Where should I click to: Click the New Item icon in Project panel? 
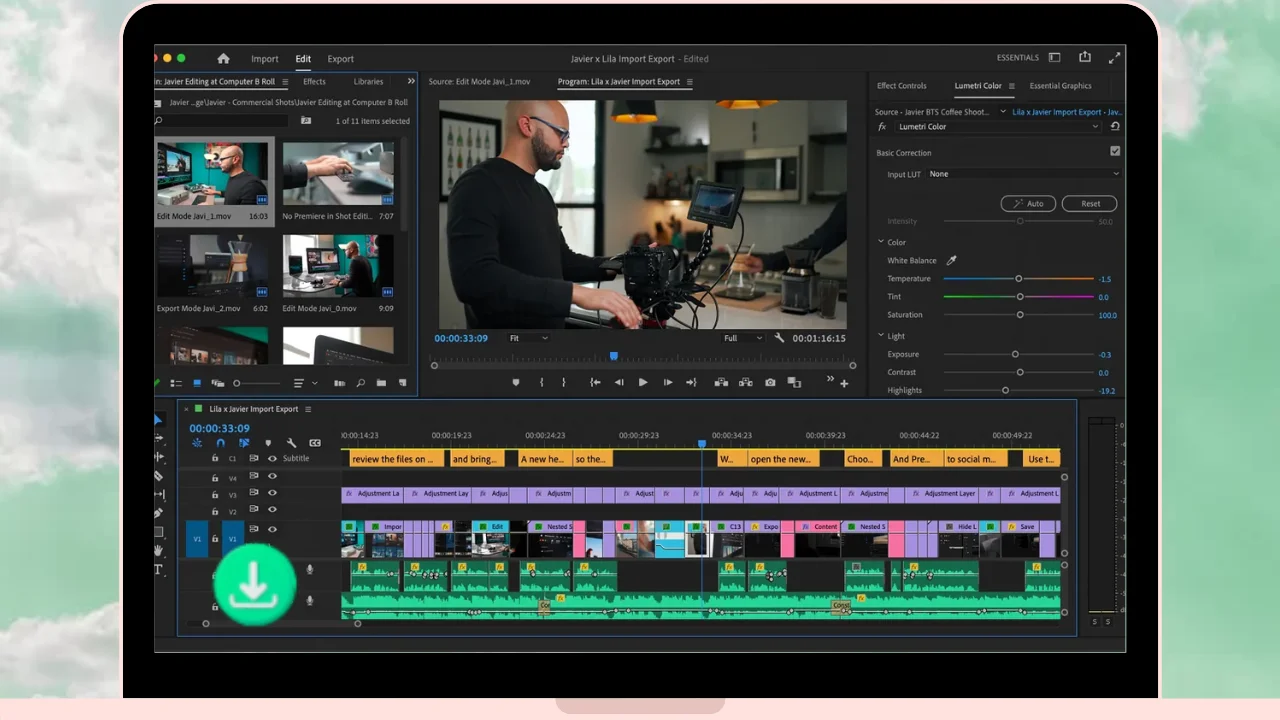[x=403, y=383]
